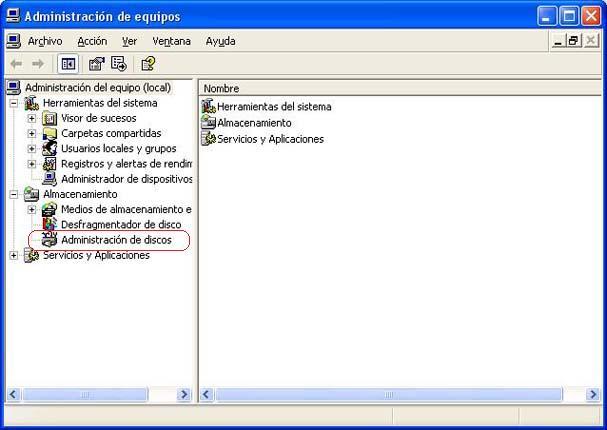Click the menu bar console system icon
The image size is (607, 430).
coord(14,41)
